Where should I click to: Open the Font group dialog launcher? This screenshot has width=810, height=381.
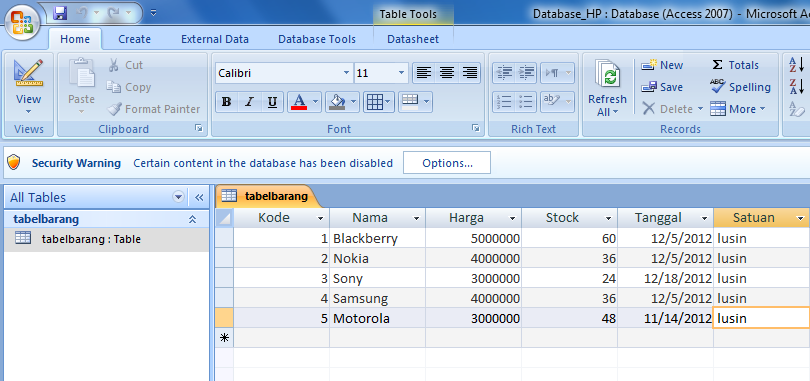pos(476,129)
